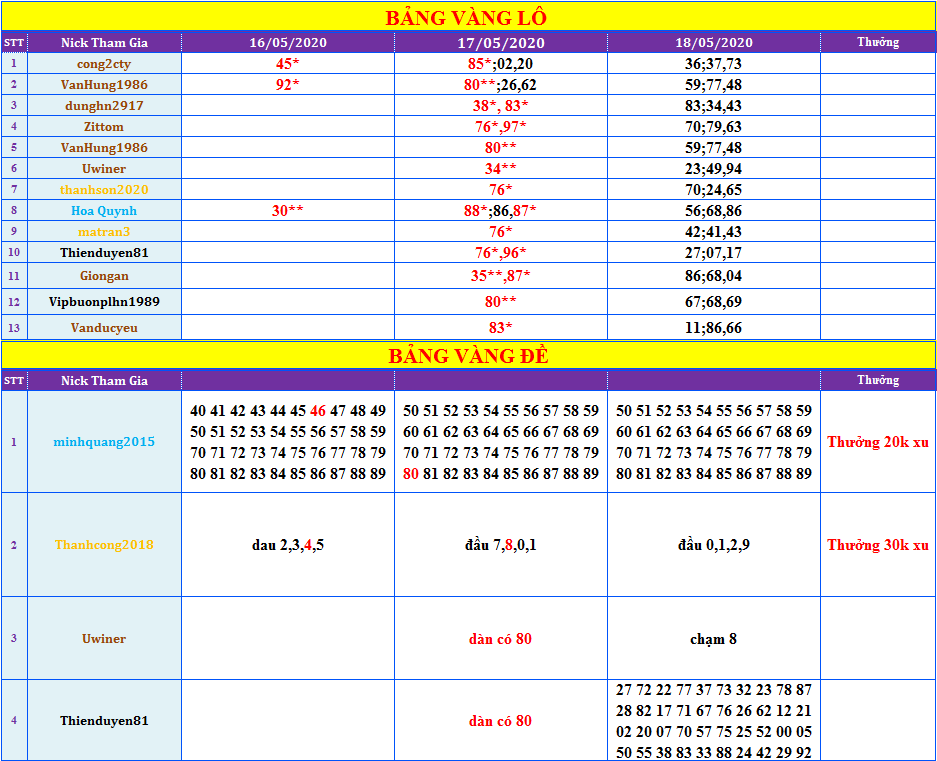Open nick minhquang2015
The height and width of the screenshot is (761, 937).
104,442
